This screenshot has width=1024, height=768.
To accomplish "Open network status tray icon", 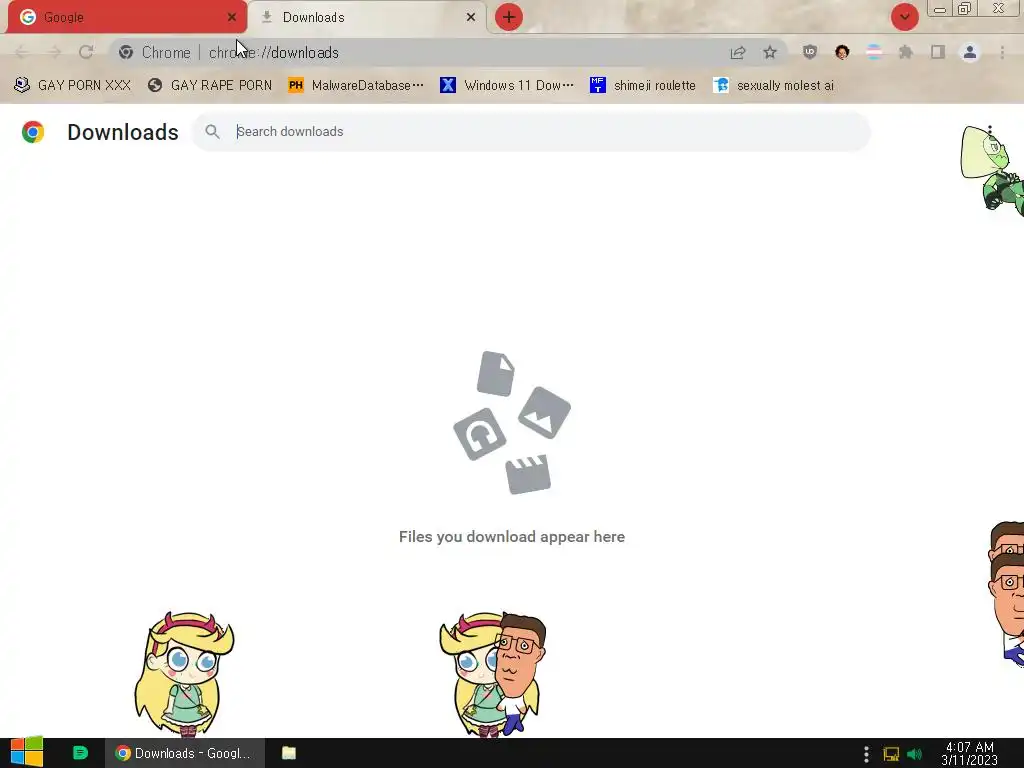I will [x=891, y=754].
